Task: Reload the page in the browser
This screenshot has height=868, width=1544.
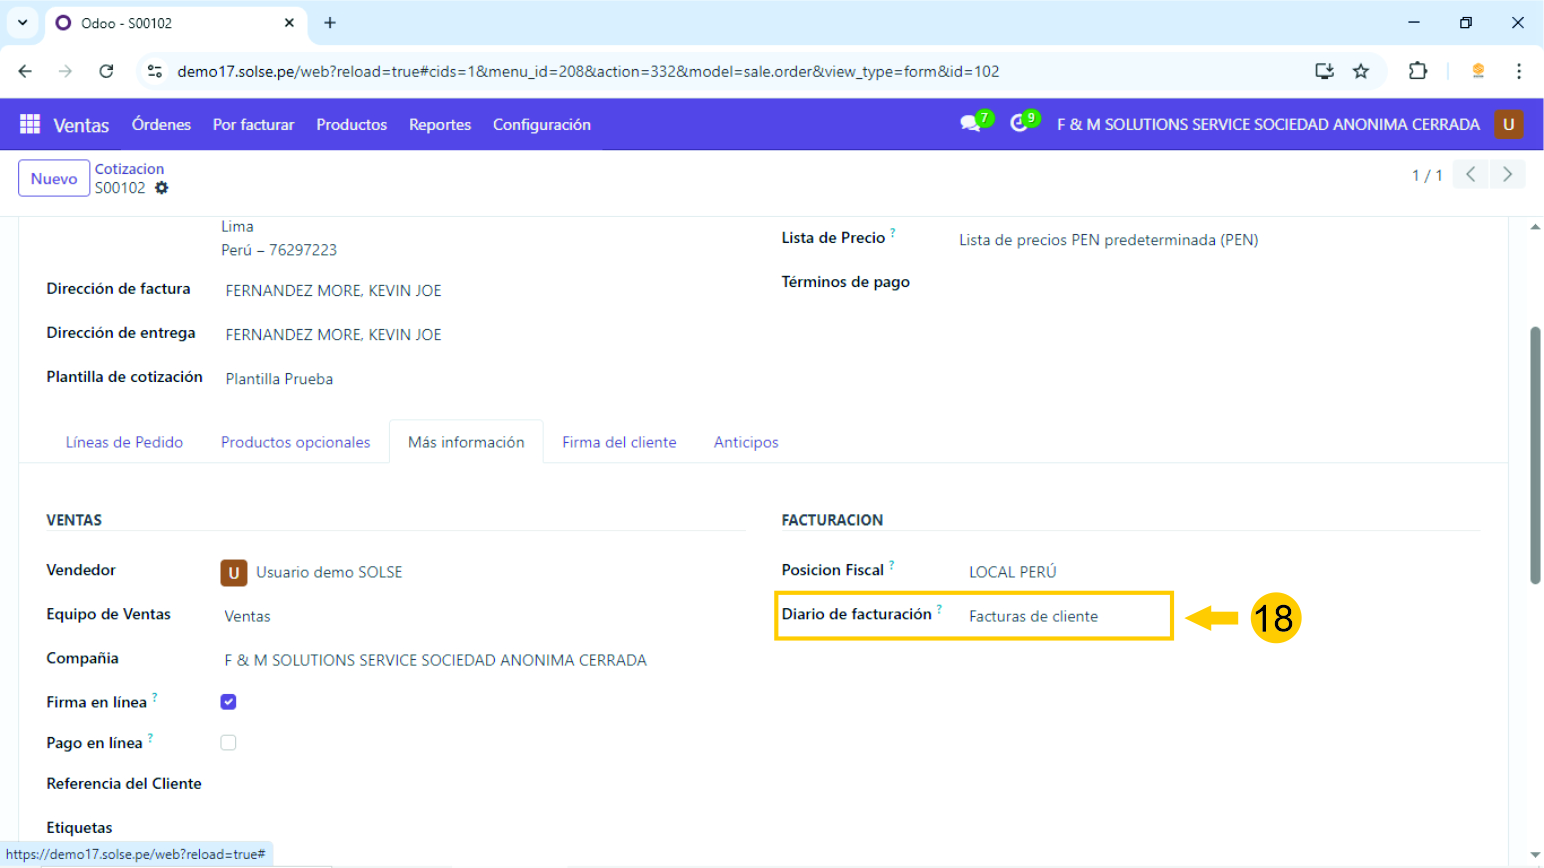Action: coord(106,71)
